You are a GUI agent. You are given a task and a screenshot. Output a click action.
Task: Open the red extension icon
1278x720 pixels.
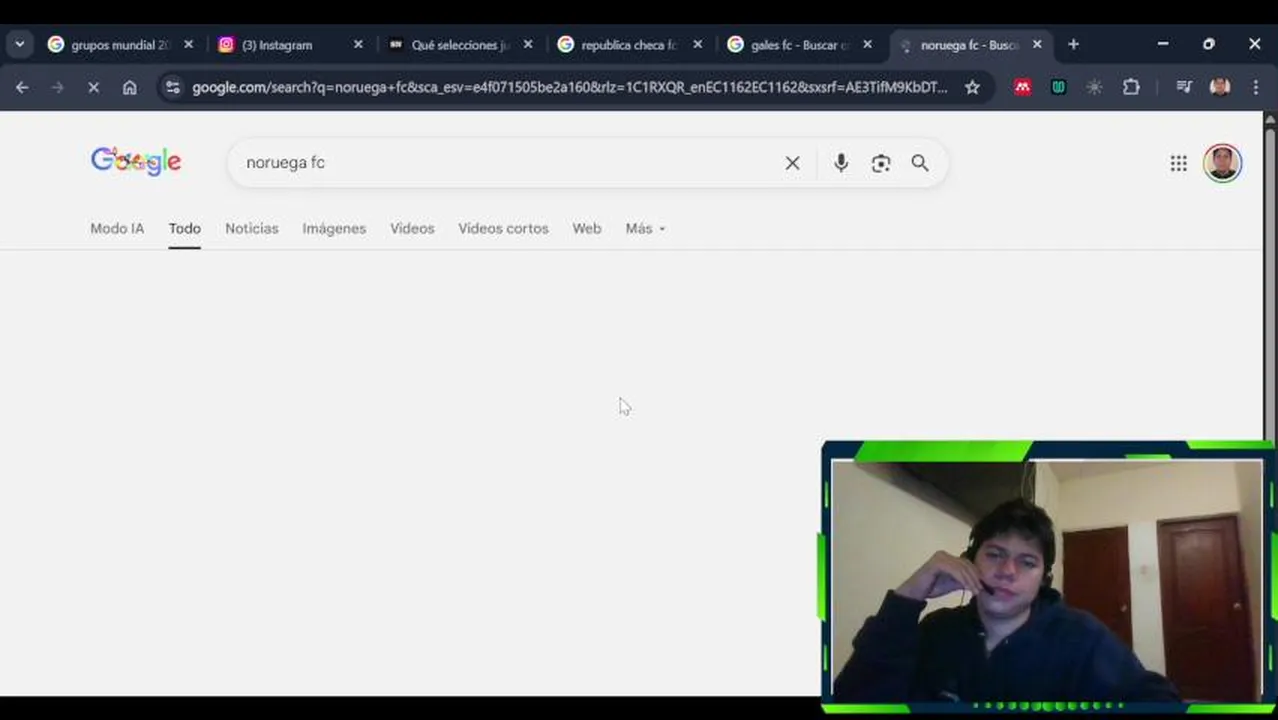(1022, 88)
